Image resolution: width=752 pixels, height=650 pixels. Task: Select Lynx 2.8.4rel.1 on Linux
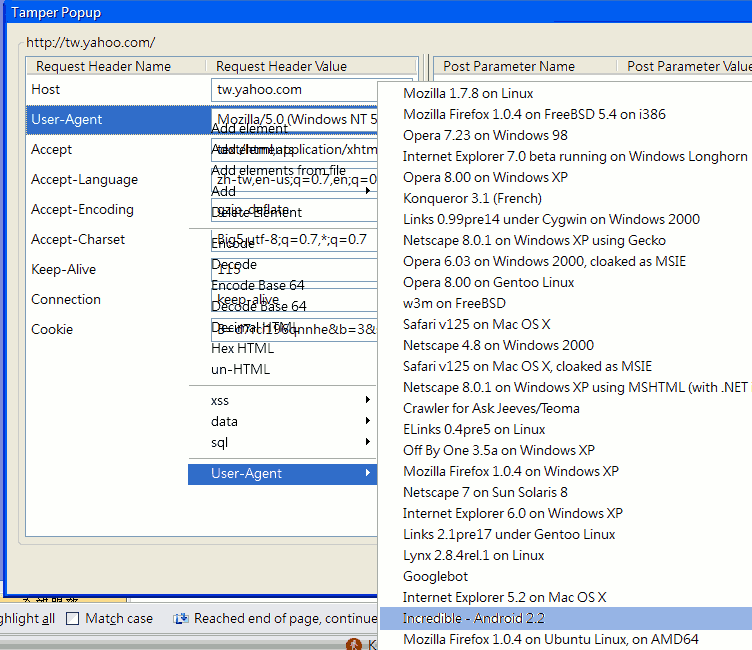tap(473, 555)
